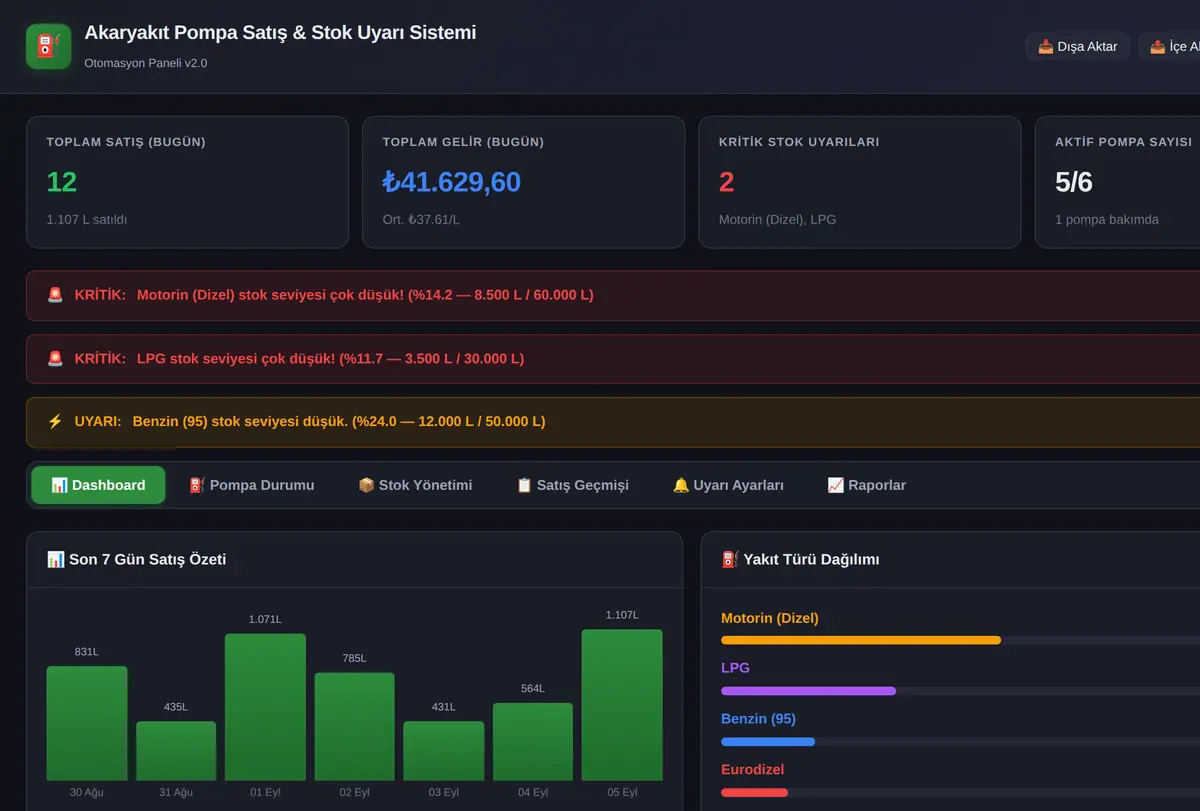1200x811 pixels.
Task: Click the pump icon beside Yakıt Türü Dağılımı
Action: [x=730, y=559]
